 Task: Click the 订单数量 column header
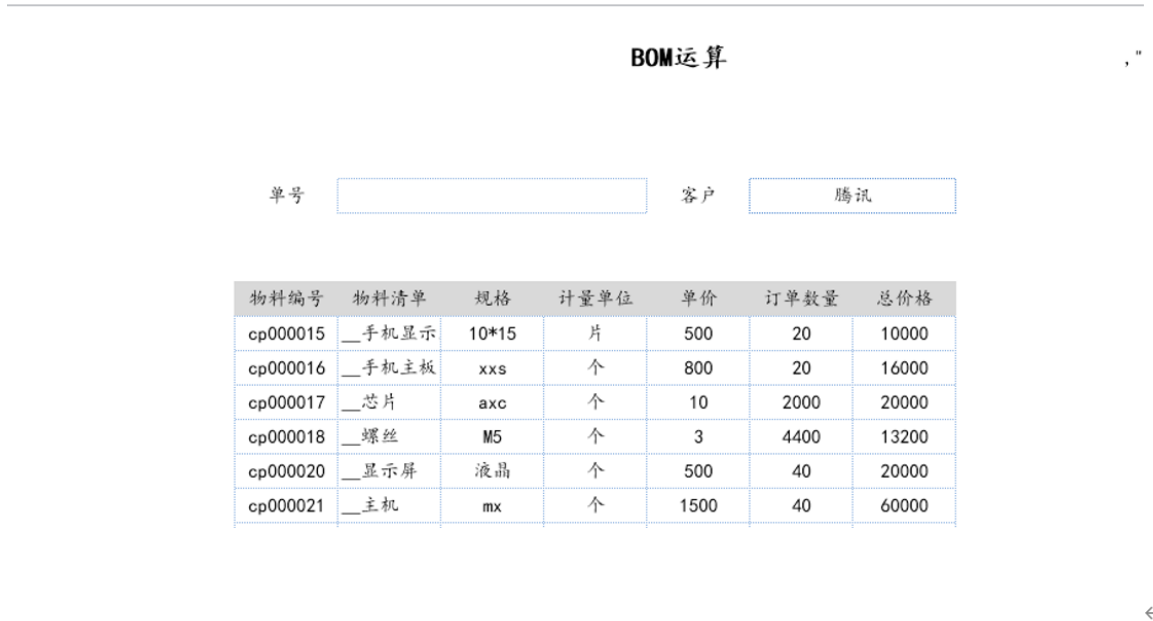pyautogui.click(x=801, y=298)
